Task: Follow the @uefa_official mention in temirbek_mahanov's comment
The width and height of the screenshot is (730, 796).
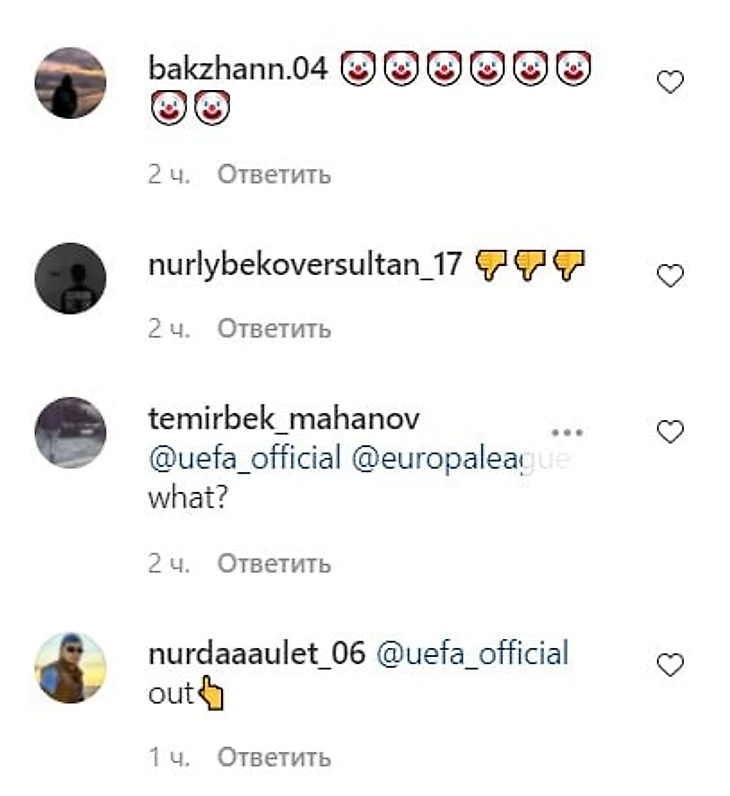Action: (245, 459)
